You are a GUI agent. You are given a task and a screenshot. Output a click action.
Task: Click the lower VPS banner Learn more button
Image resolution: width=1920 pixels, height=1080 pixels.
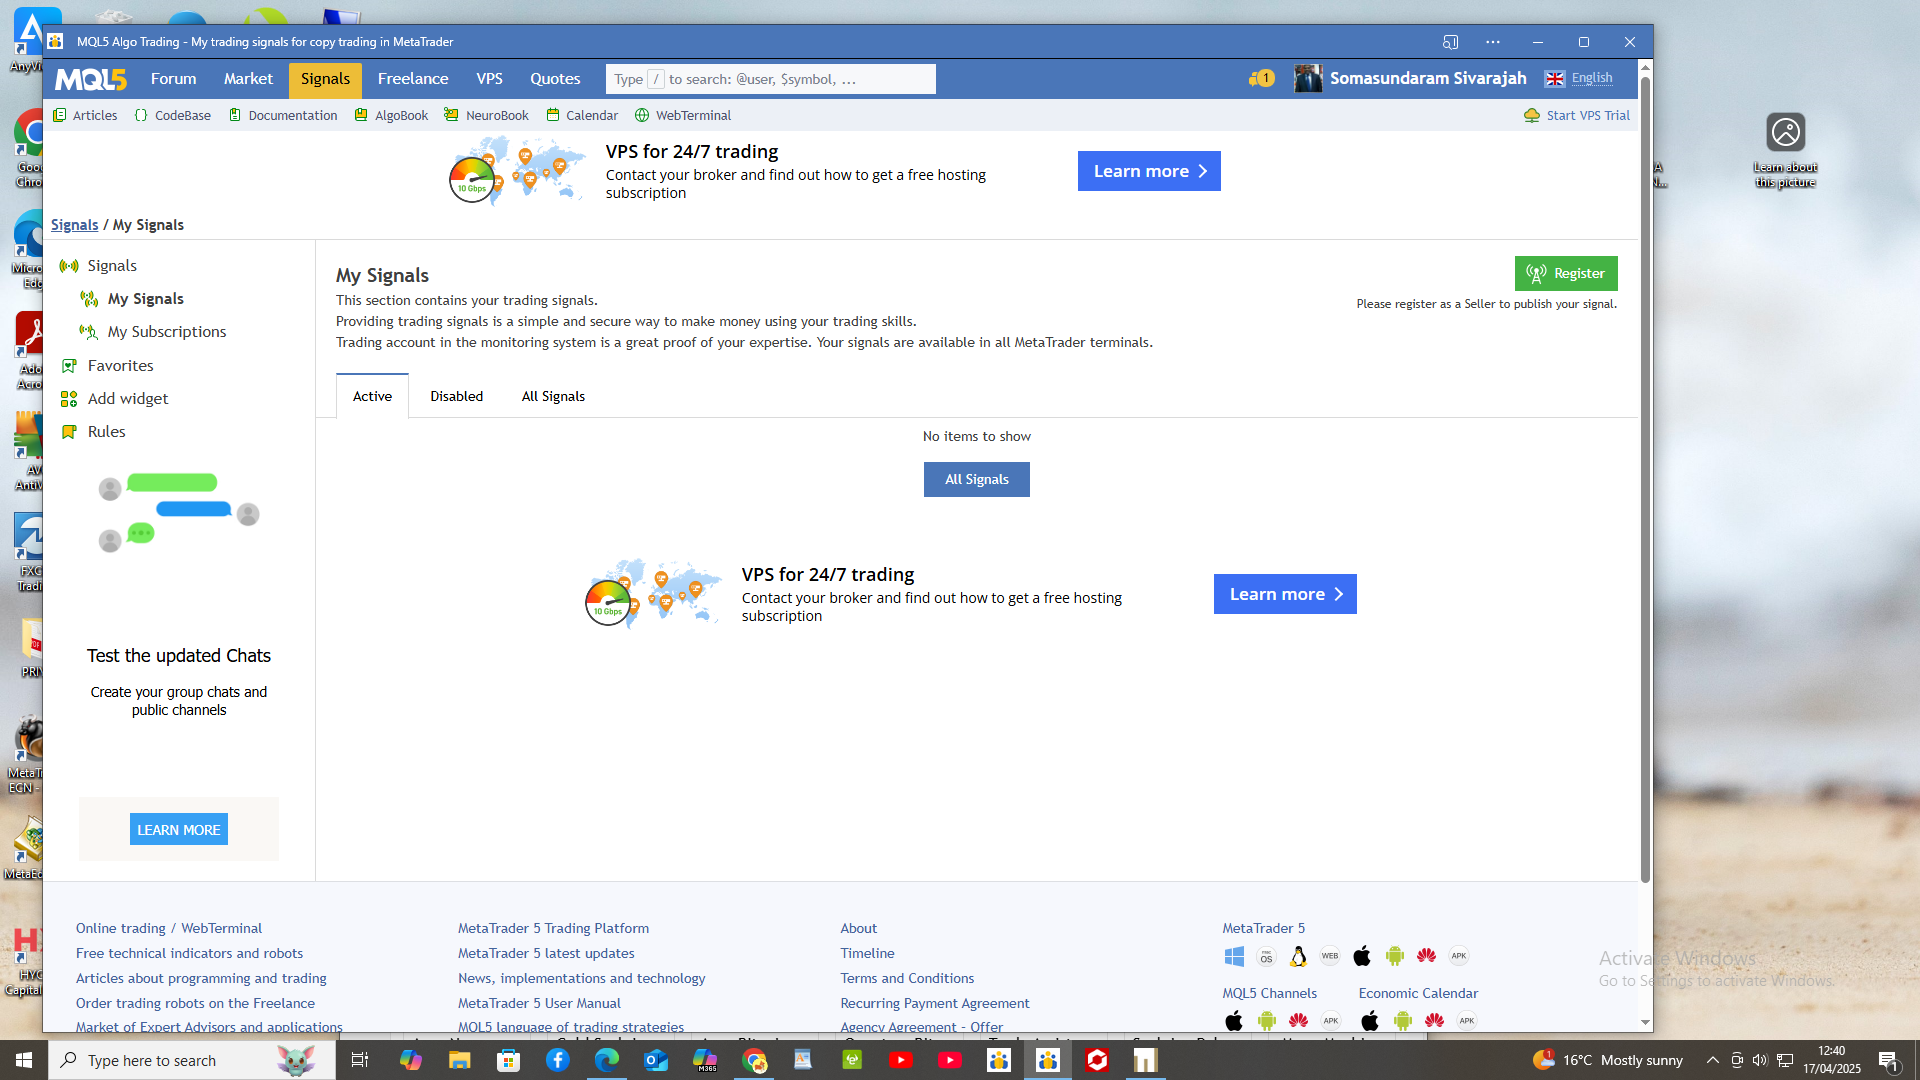(1285, 594)
